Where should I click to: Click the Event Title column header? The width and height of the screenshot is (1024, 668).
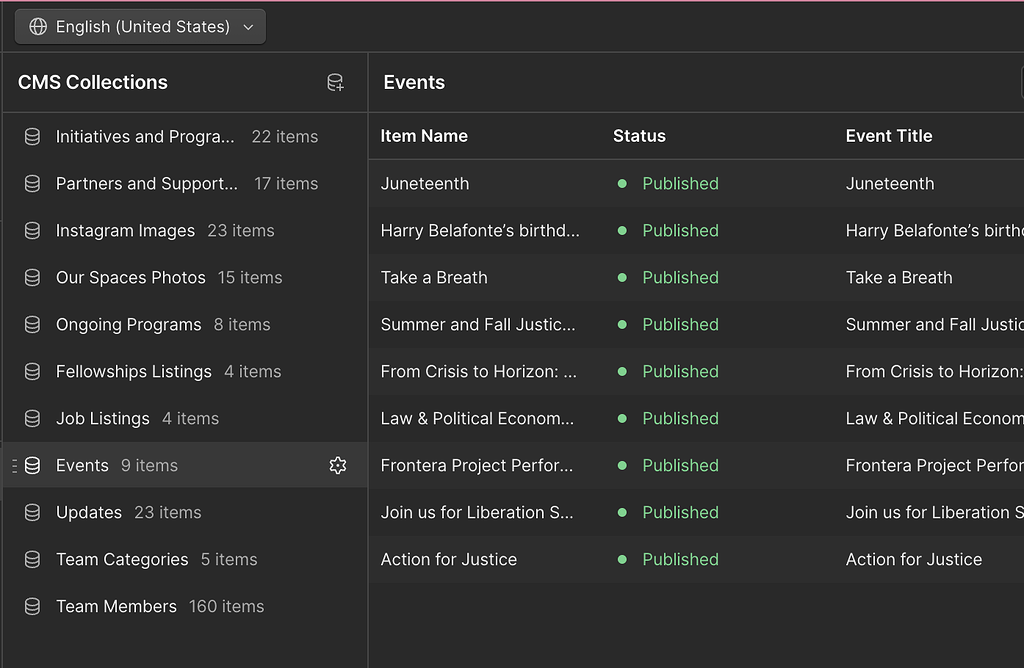(x=889, y=136)
